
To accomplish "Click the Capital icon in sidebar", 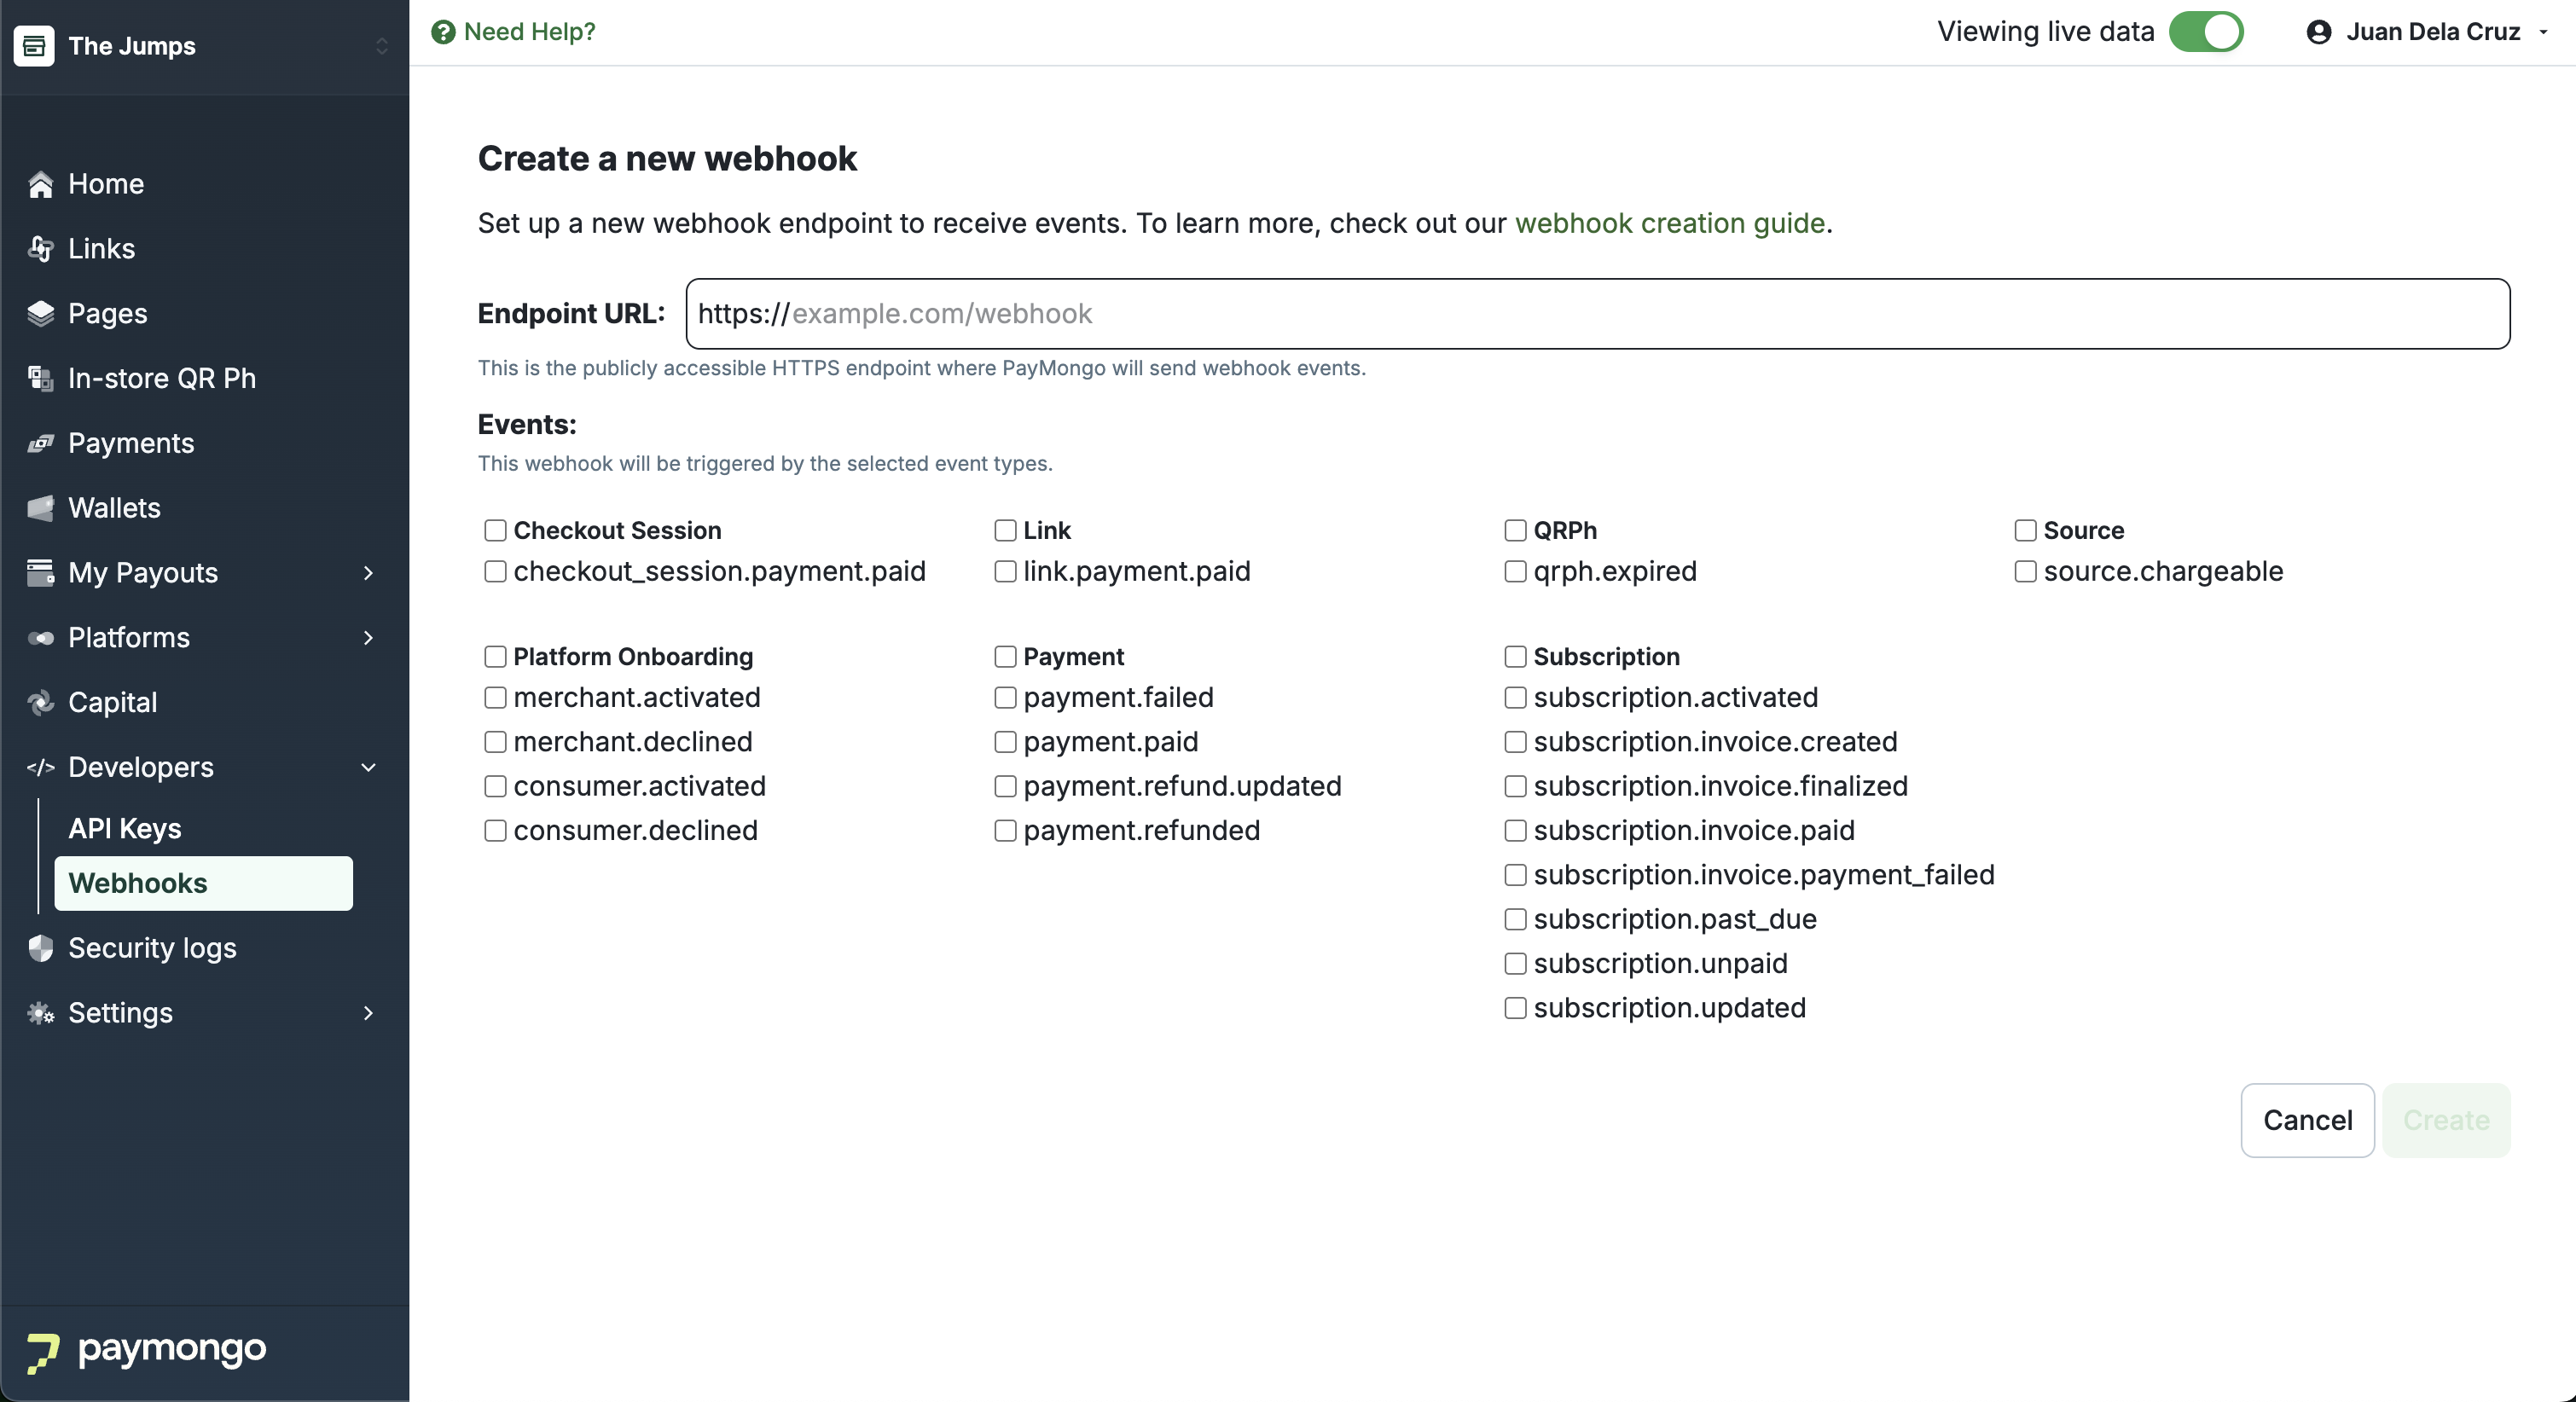I will 40,703.
